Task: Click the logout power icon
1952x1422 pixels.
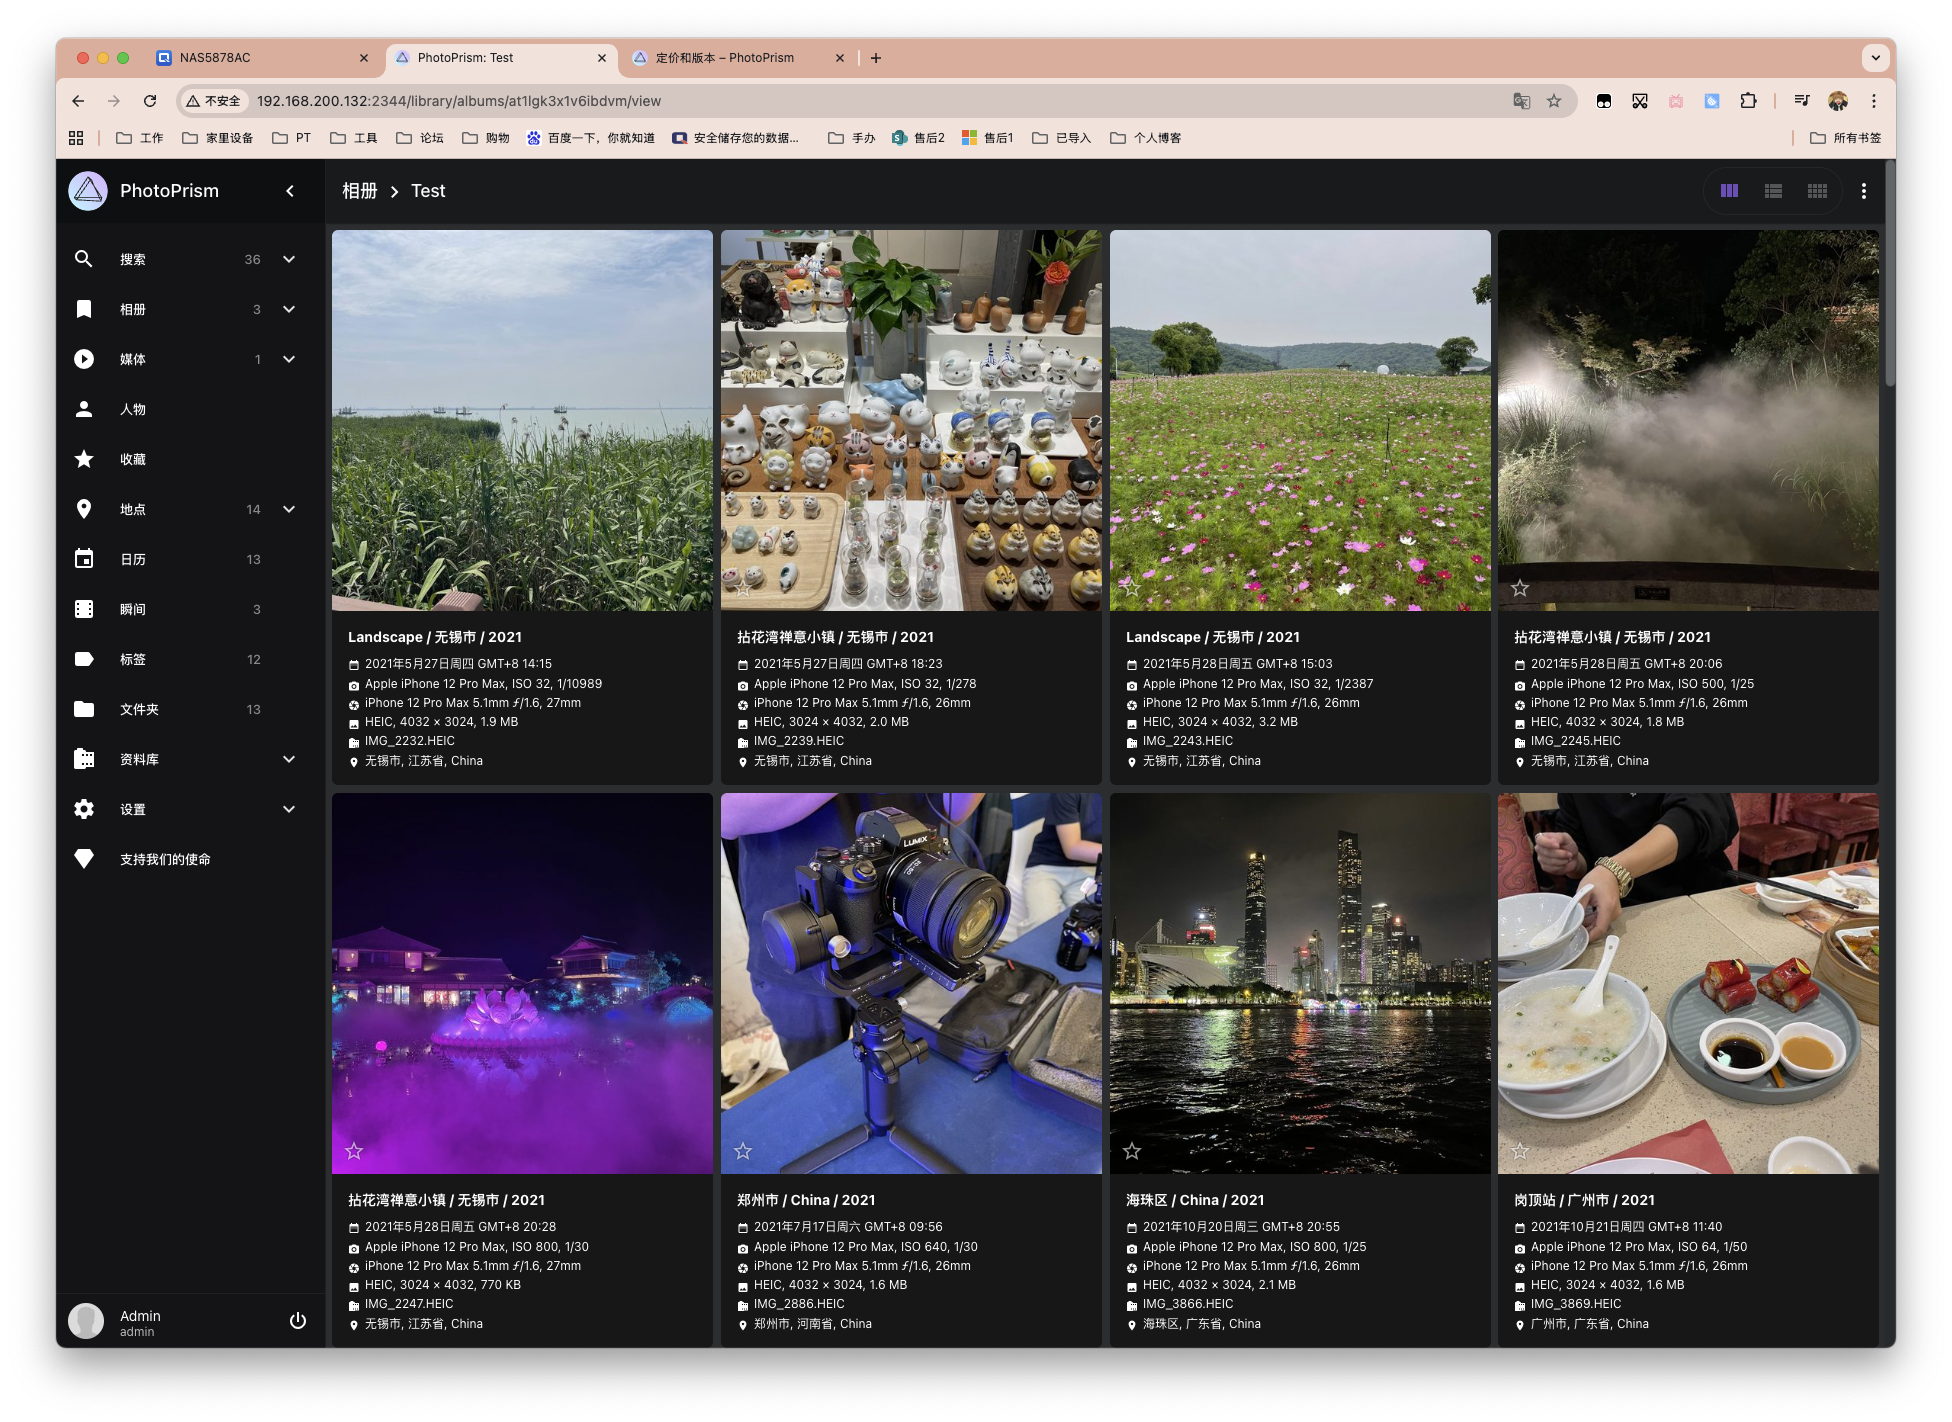Action: [297, 1321]
